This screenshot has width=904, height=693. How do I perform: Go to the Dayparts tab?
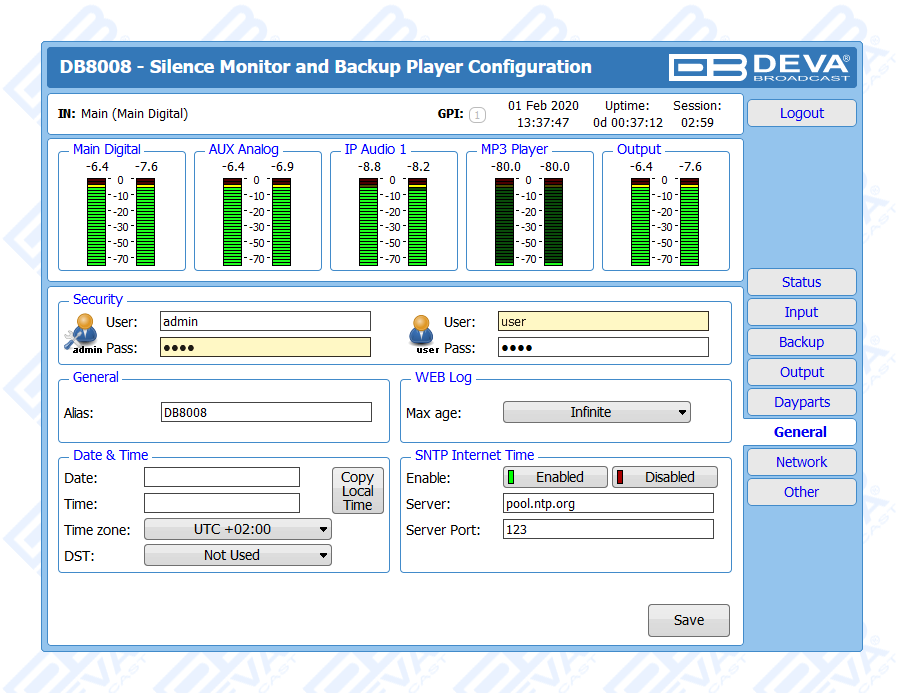[801, 402]
